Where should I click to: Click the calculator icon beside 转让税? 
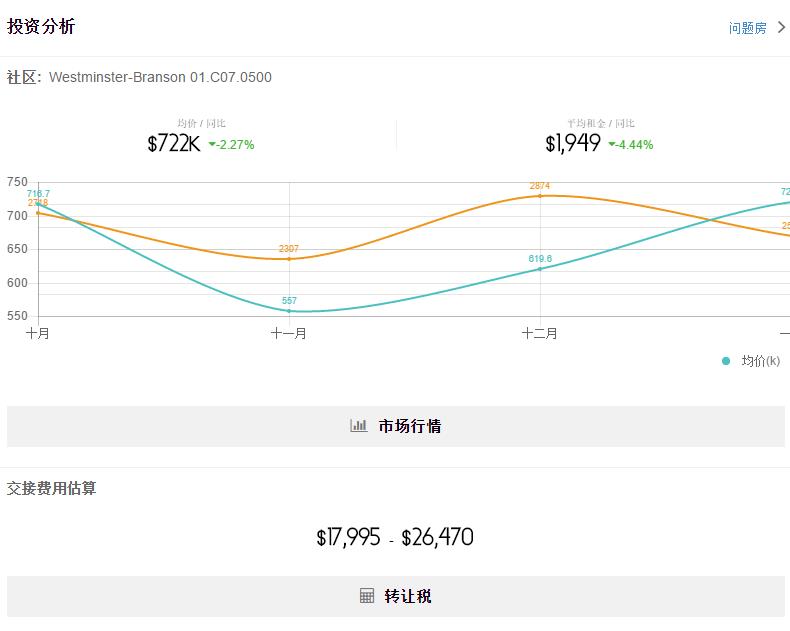(x=367, y=596)
